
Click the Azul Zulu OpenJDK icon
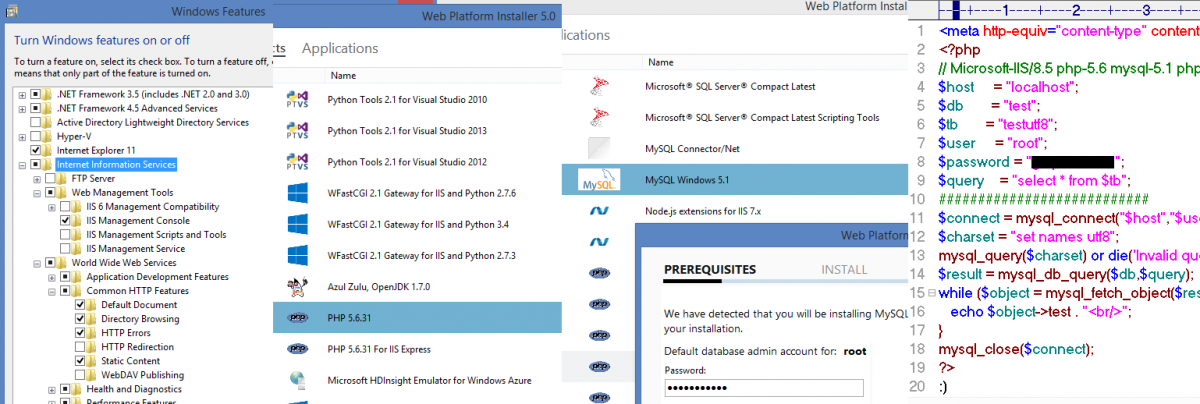click(x=297, y=286)
